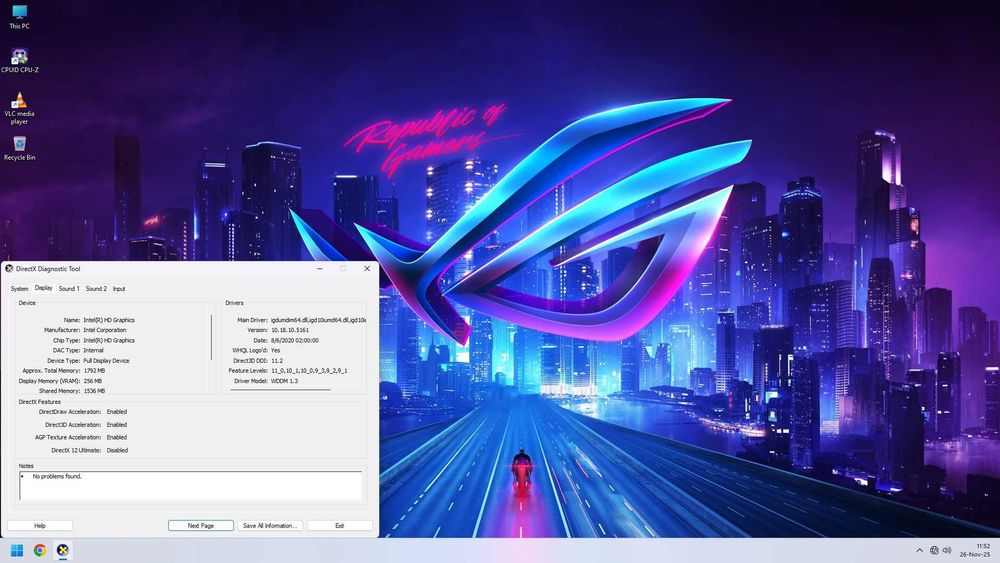Select DirectDraw Acceleration 'Enabled' value

coord(117,412)
